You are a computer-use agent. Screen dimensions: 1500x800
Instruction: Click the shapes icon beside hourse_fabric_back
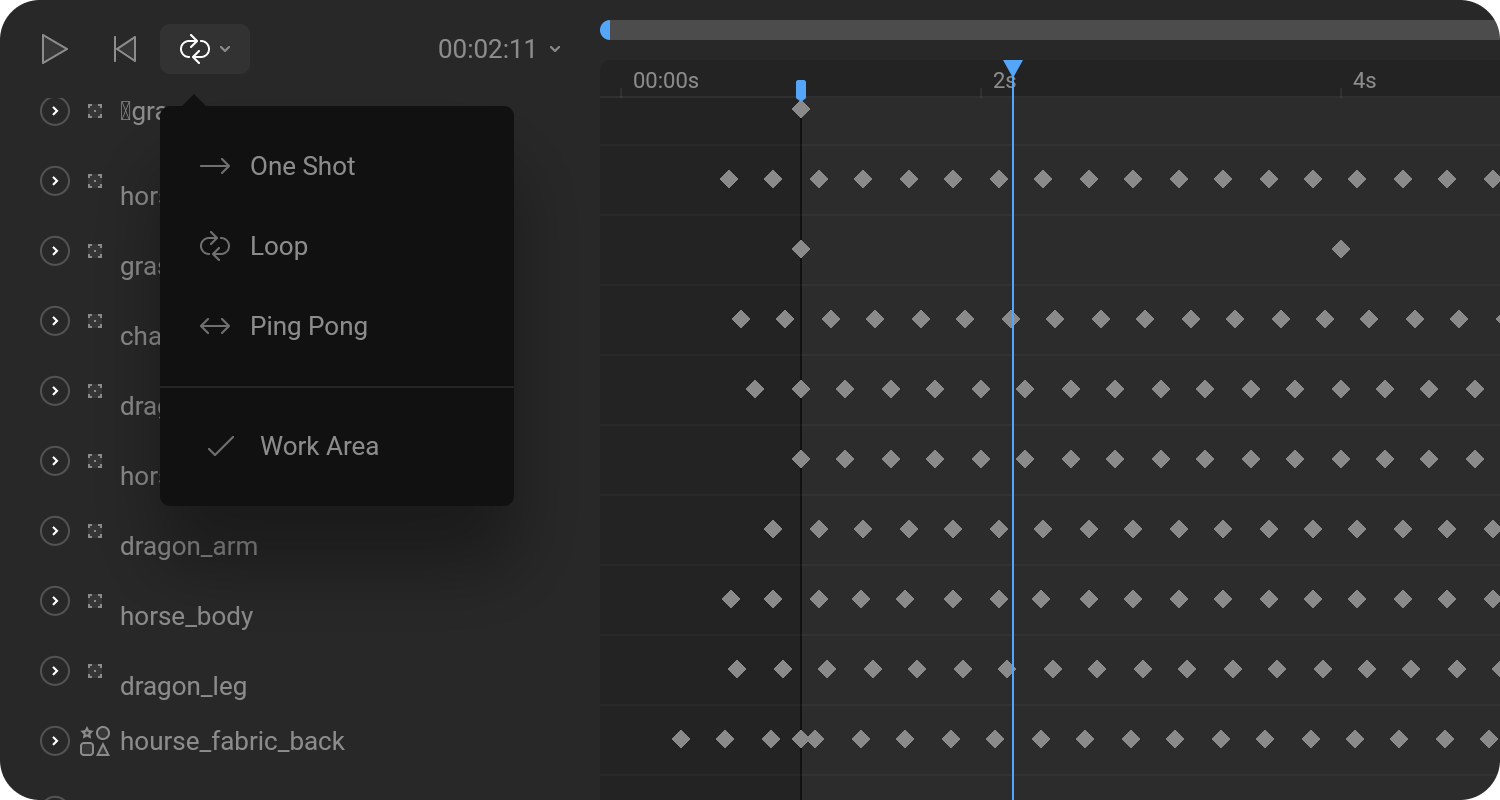point(95,741)
